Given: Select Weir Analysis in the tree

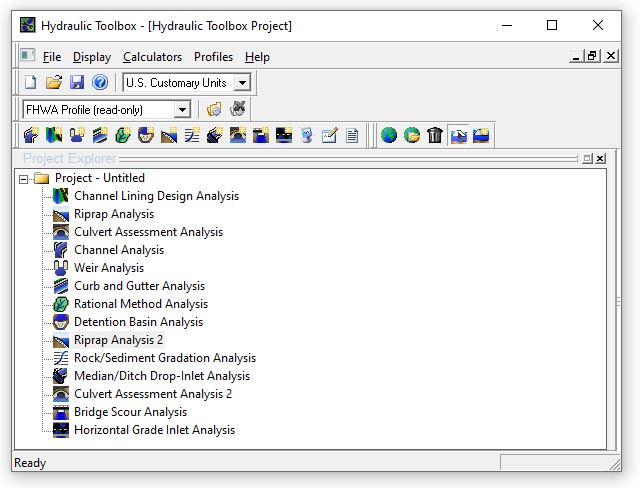Looking at the screenshot, I should click(109, 268).
